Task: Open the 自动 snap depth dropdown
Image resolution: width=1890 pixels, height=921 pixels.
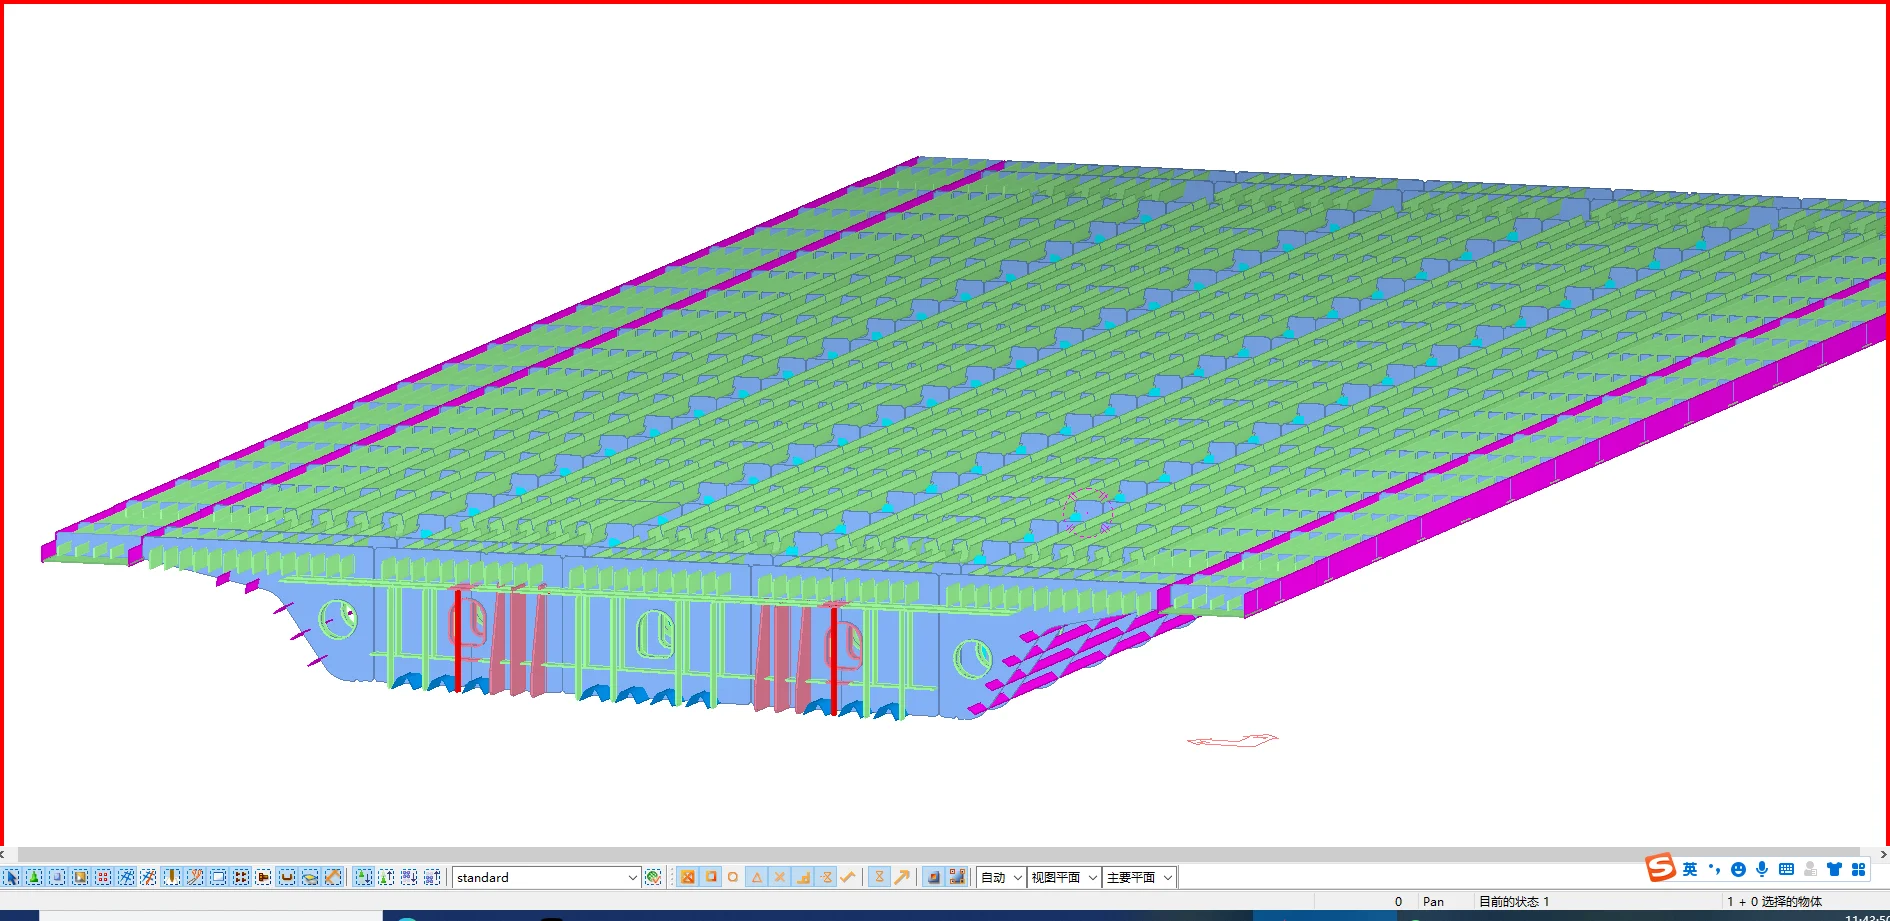Action: pos(1001,877)
